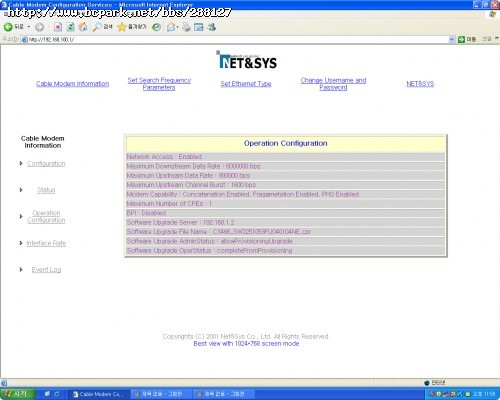Screen dimensions: 500x400
Task: Select the Modem Capability row
Action: click(x=285, y=194)
